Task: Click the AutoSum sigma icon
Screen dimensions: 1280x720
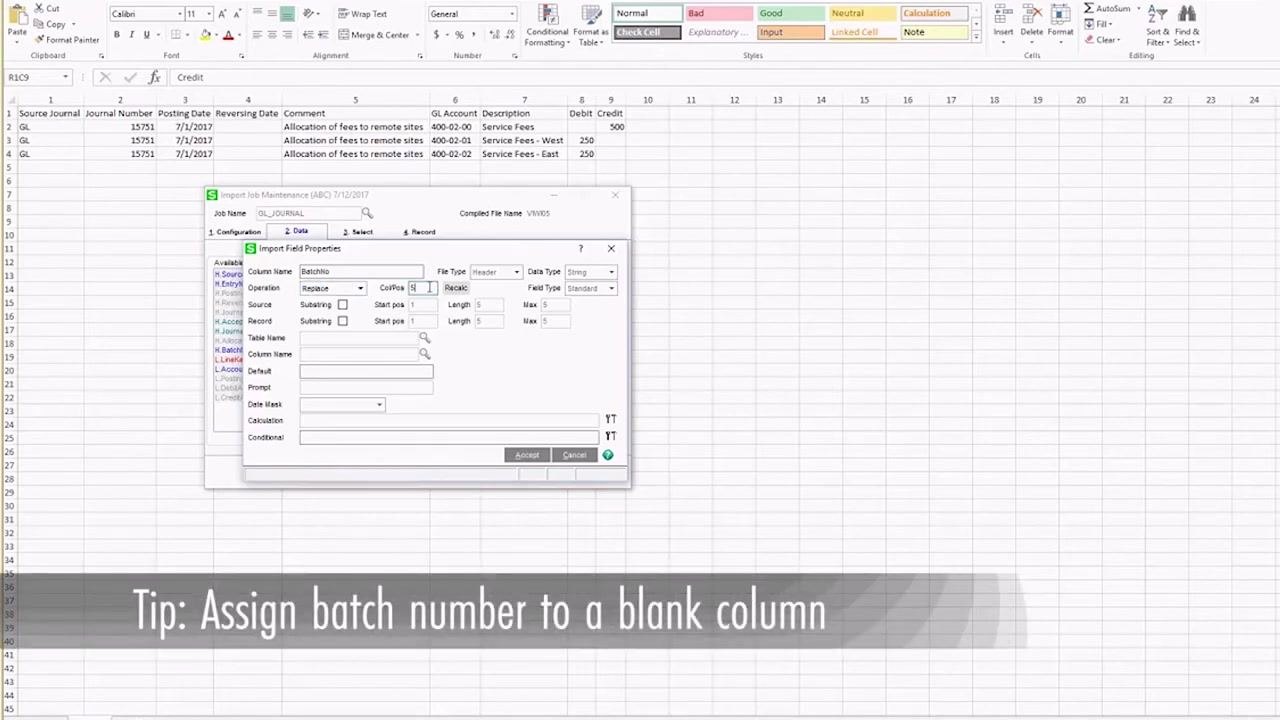Action: coord(1089,9)
